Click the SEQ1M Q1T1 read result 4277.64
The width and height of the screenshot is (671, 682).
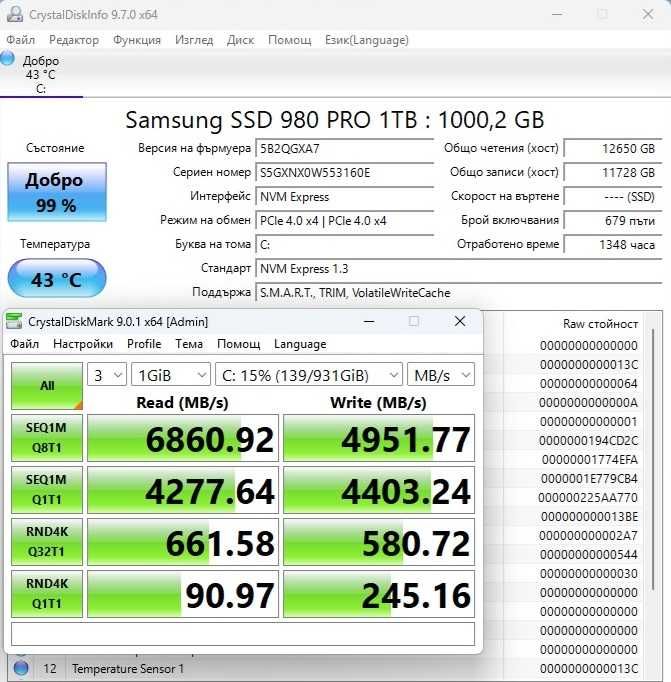click(183, 490)
